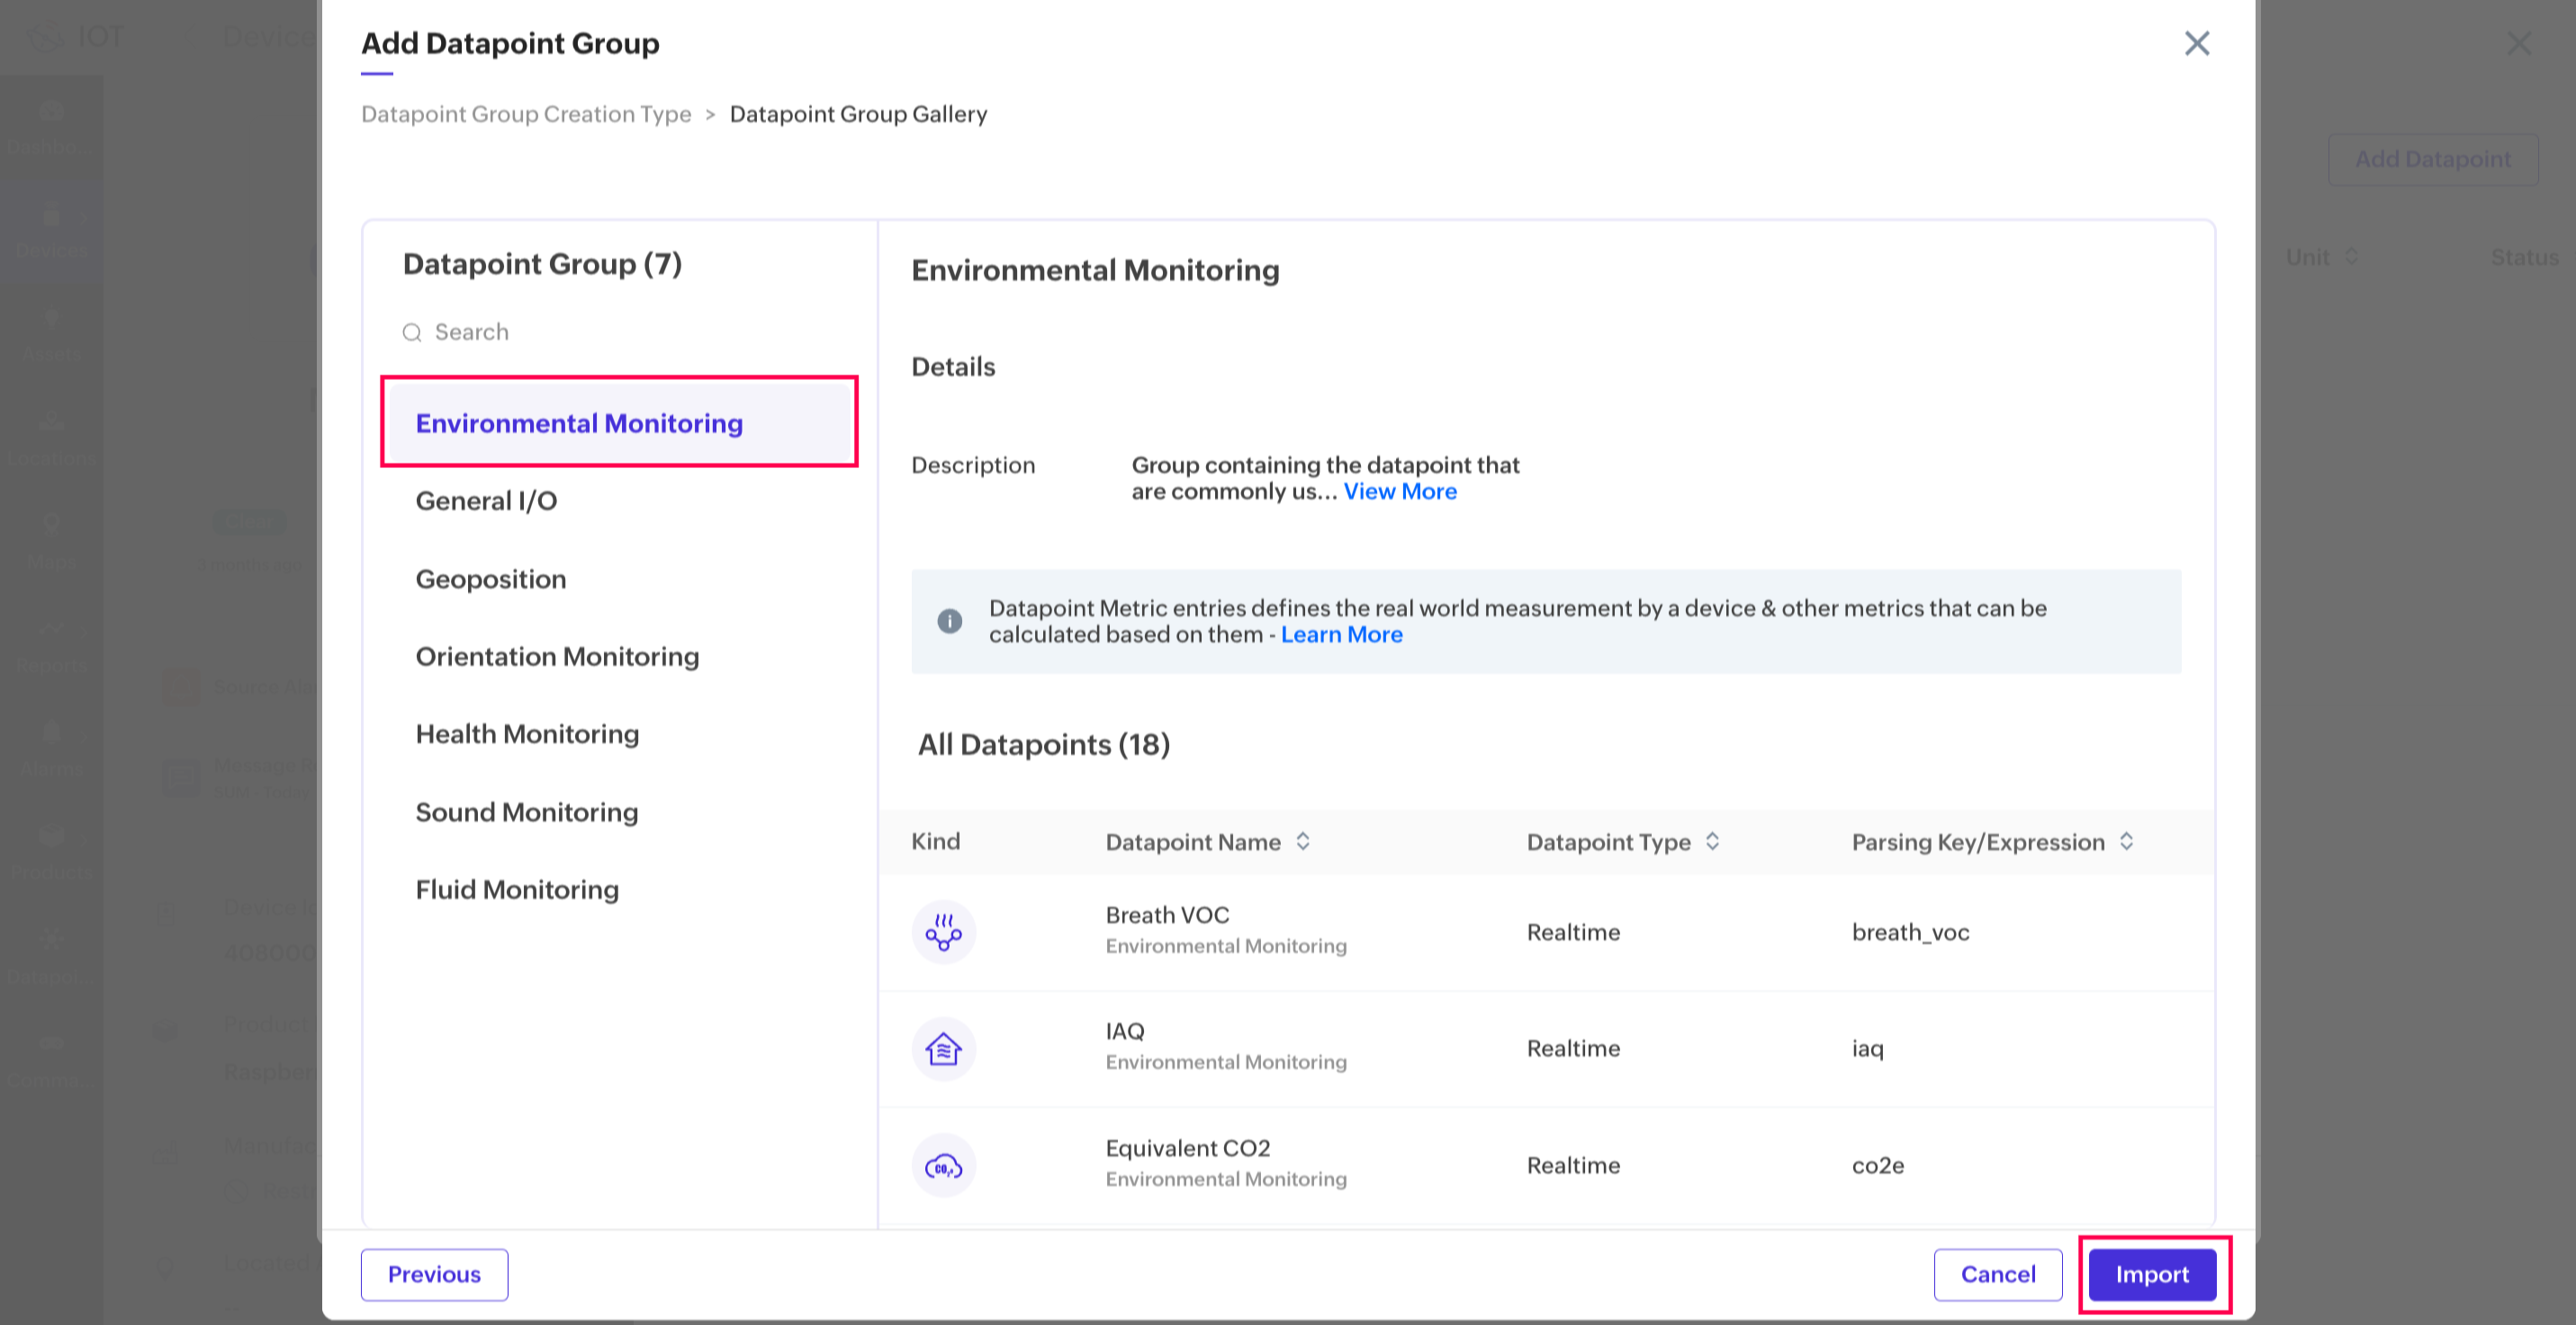Viewport: 2576px width, 1325px height.
Task: Sort by Parsing Key/Expression column
Action: pos(2126,842)
